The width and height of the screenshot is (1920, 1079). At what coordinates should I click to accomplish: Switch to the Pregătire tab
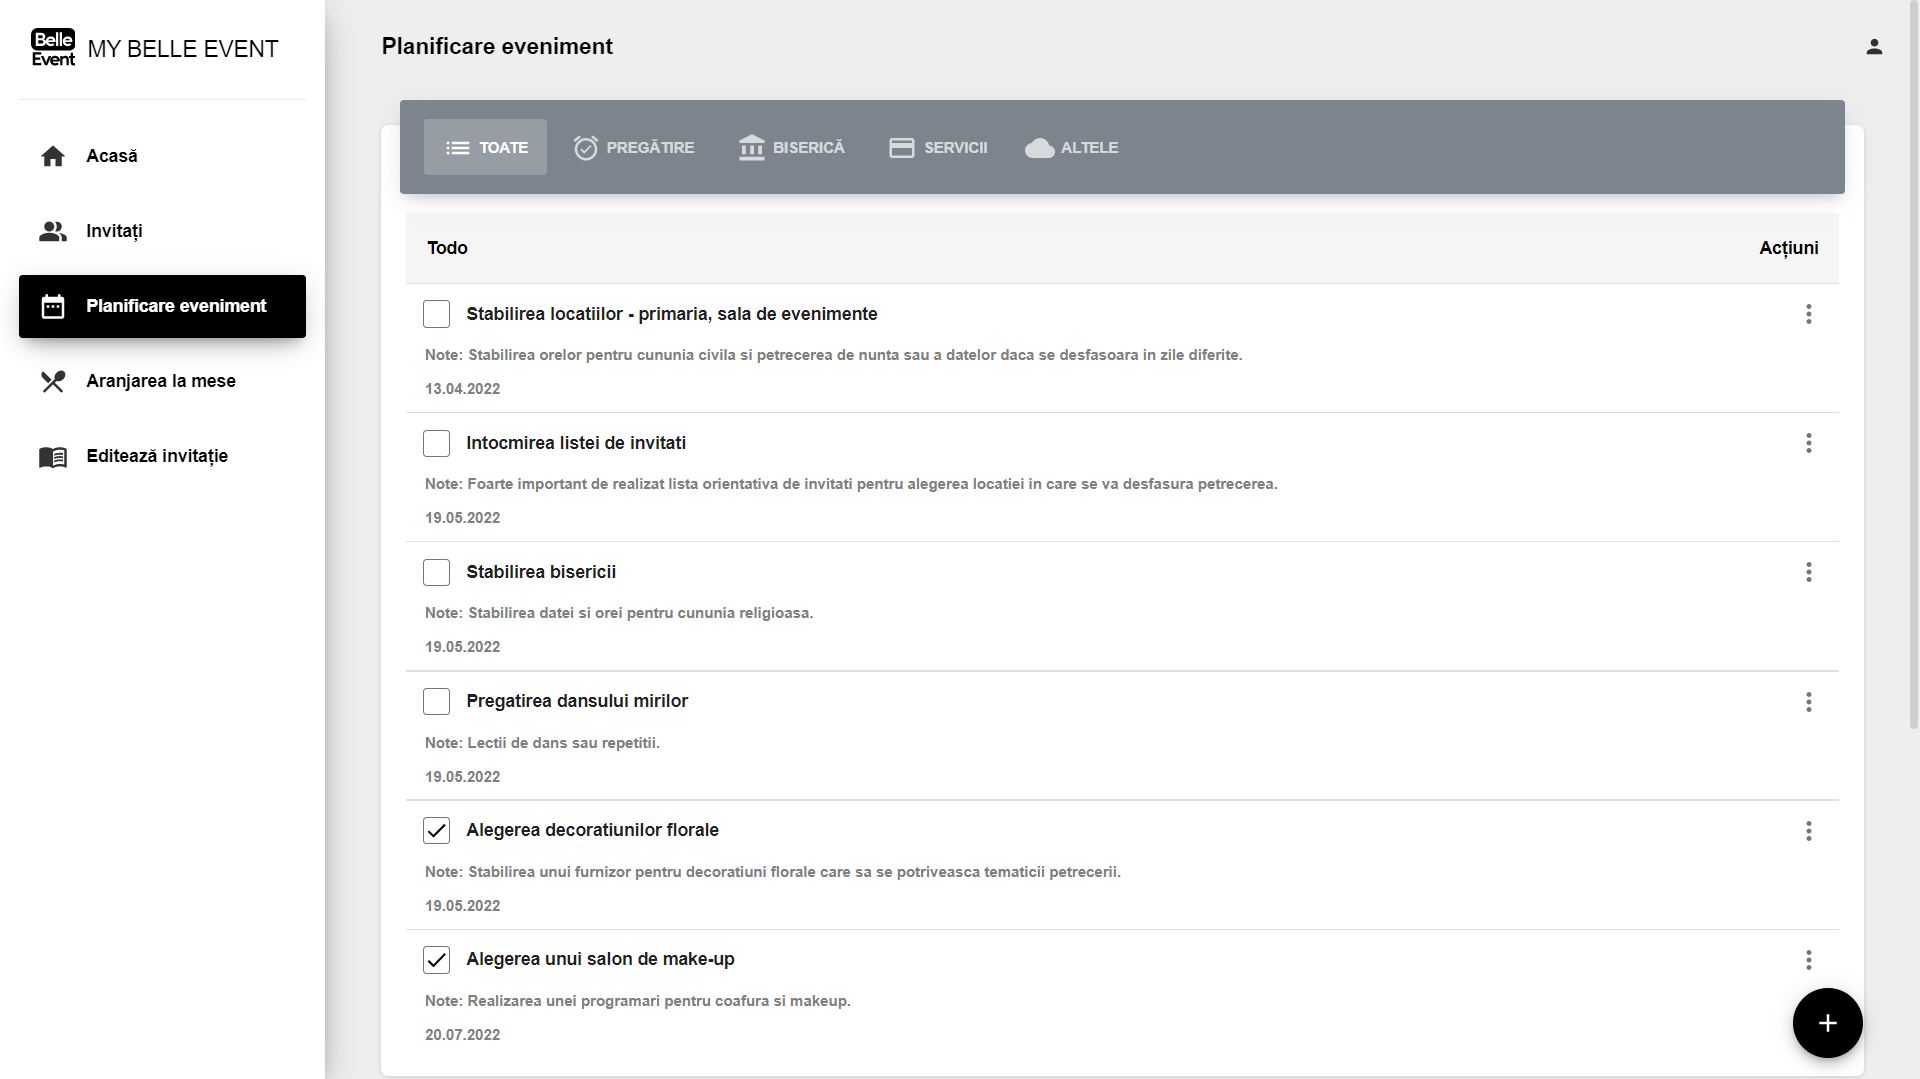tap(634, 147)
